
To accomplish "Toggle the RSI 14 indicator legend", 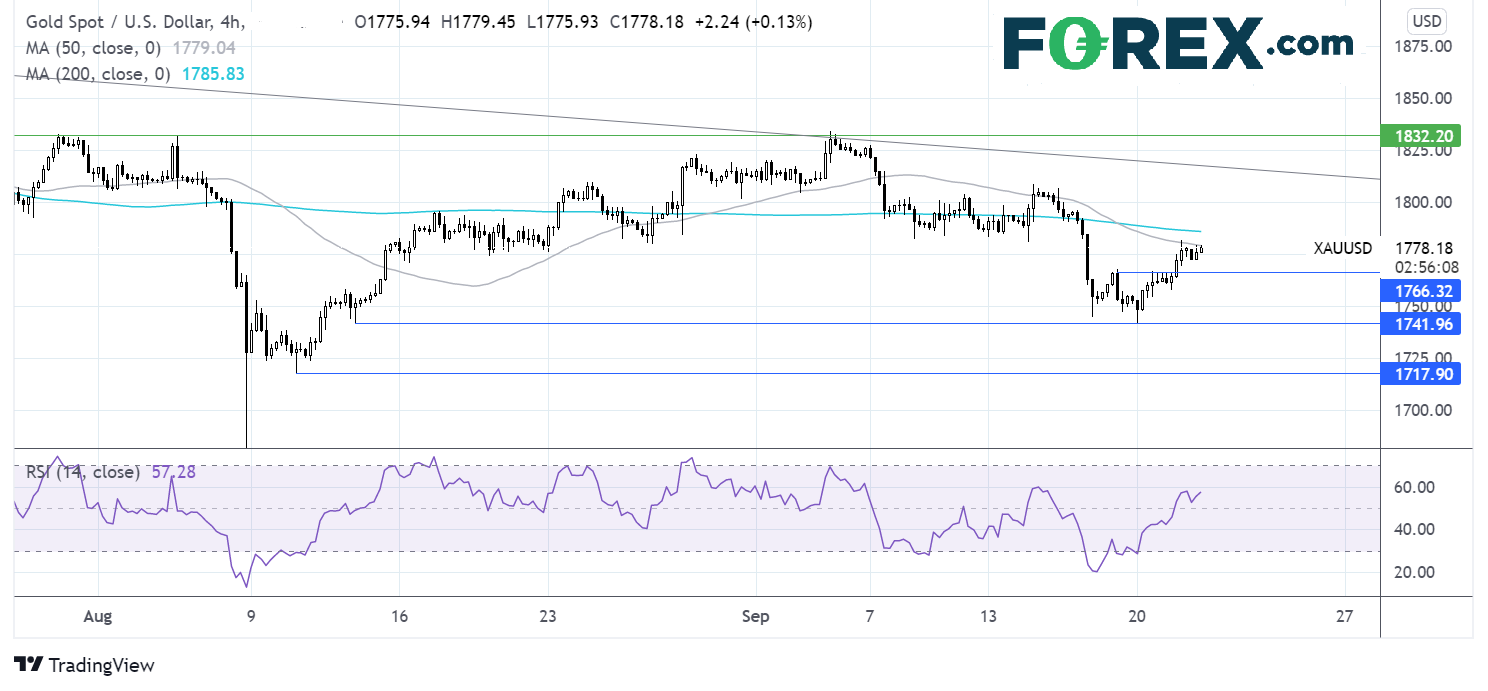I will (x=82, y=472).
